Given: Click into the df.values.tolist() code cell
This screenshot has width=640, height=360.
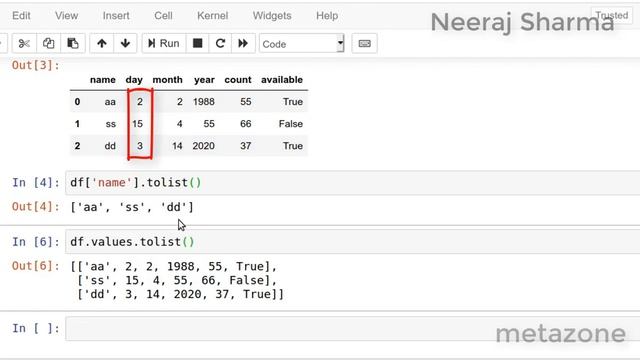Looking at the screenshot, I should click(x=353, y=242).
